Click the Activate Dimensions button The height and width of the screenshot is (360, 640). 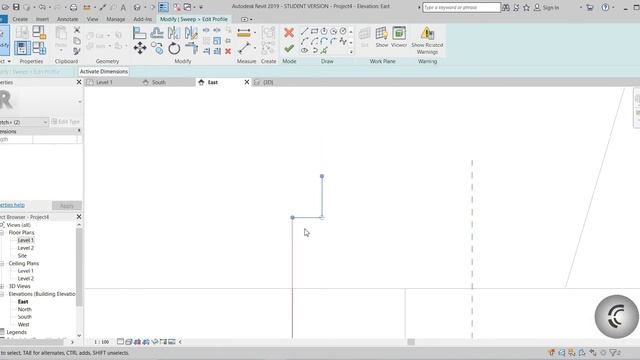tap(104, 71)
